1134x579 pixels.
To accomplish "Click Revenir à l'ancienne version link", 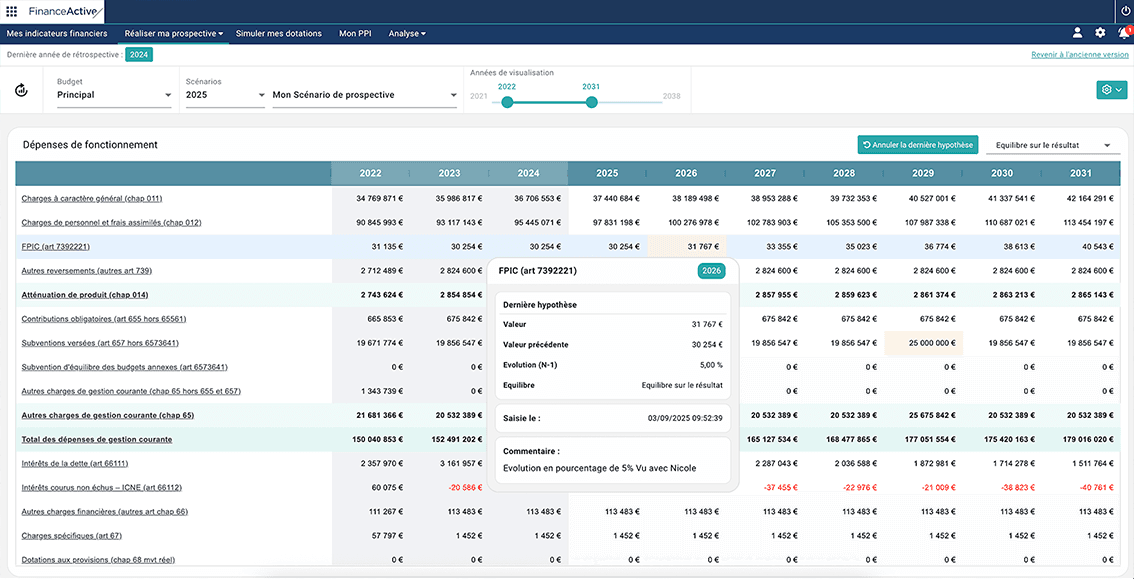I will coord(1080,54).
